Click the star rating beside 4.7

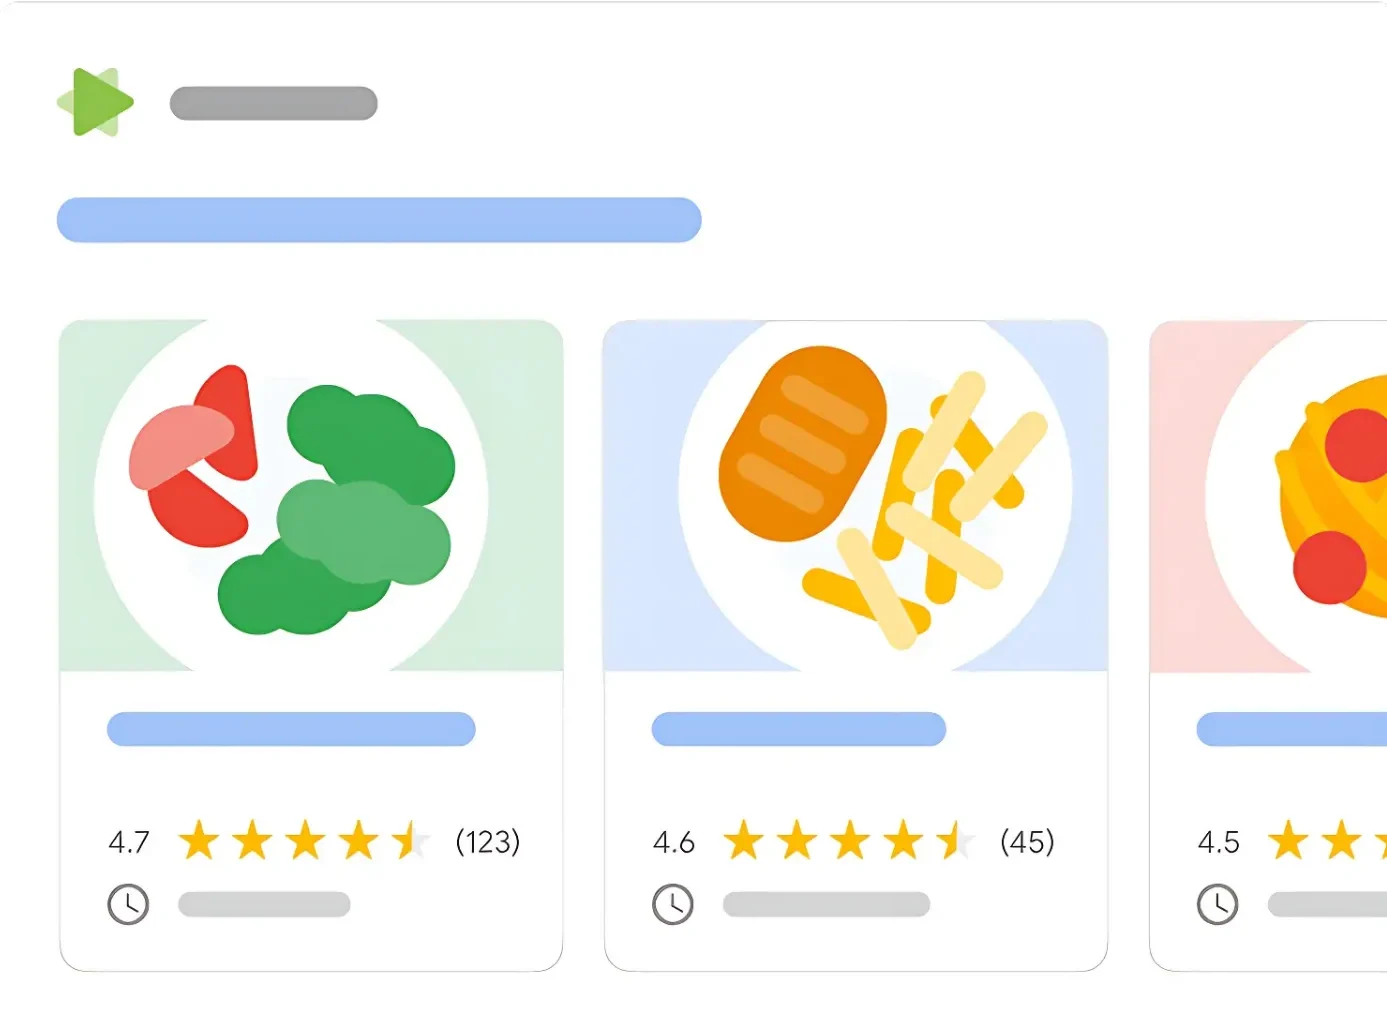tap(304, 841)
